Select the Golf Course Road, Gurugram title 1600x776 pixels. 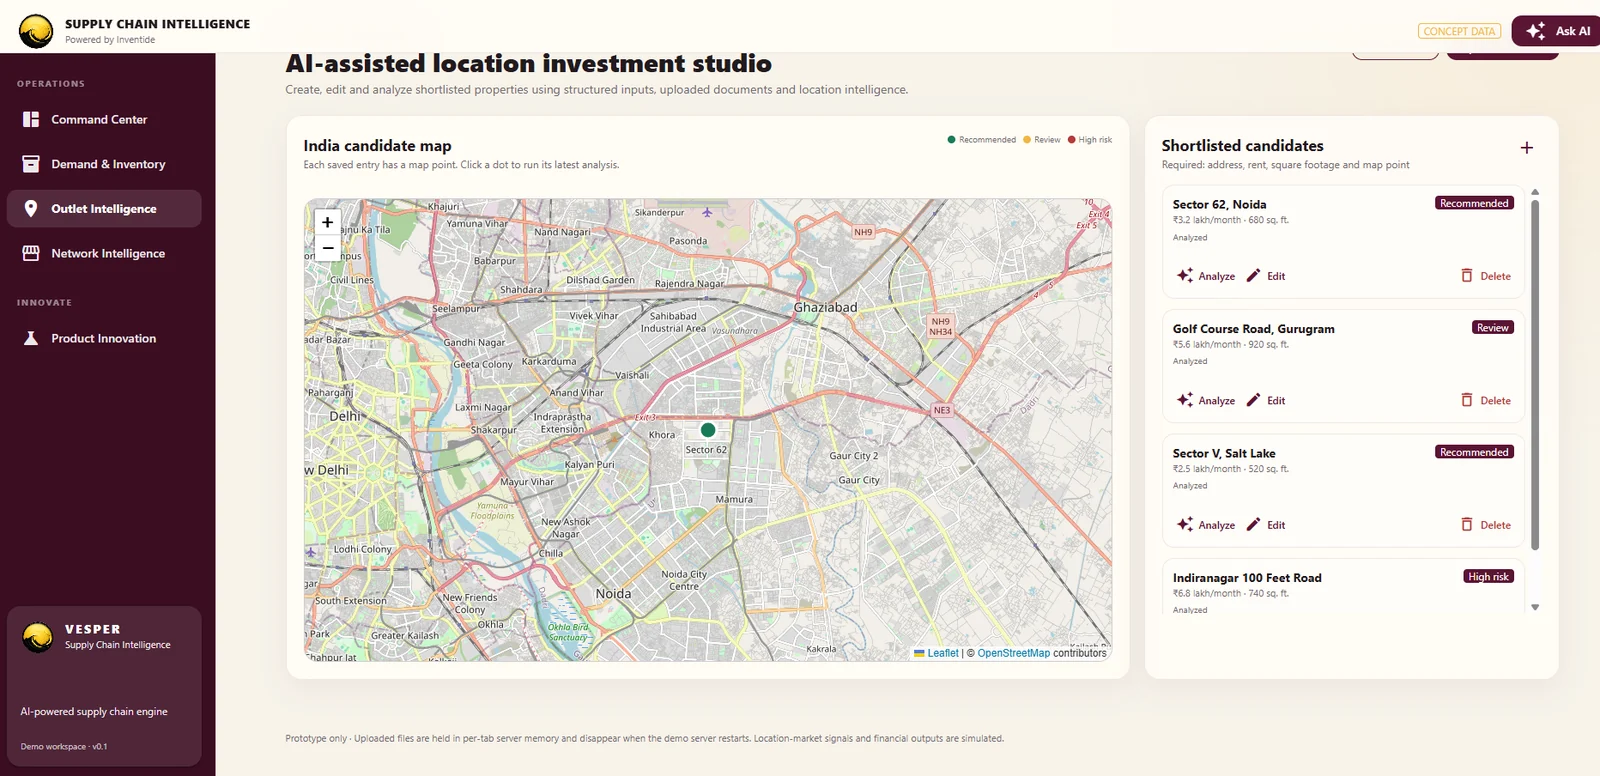point(1253,329)
